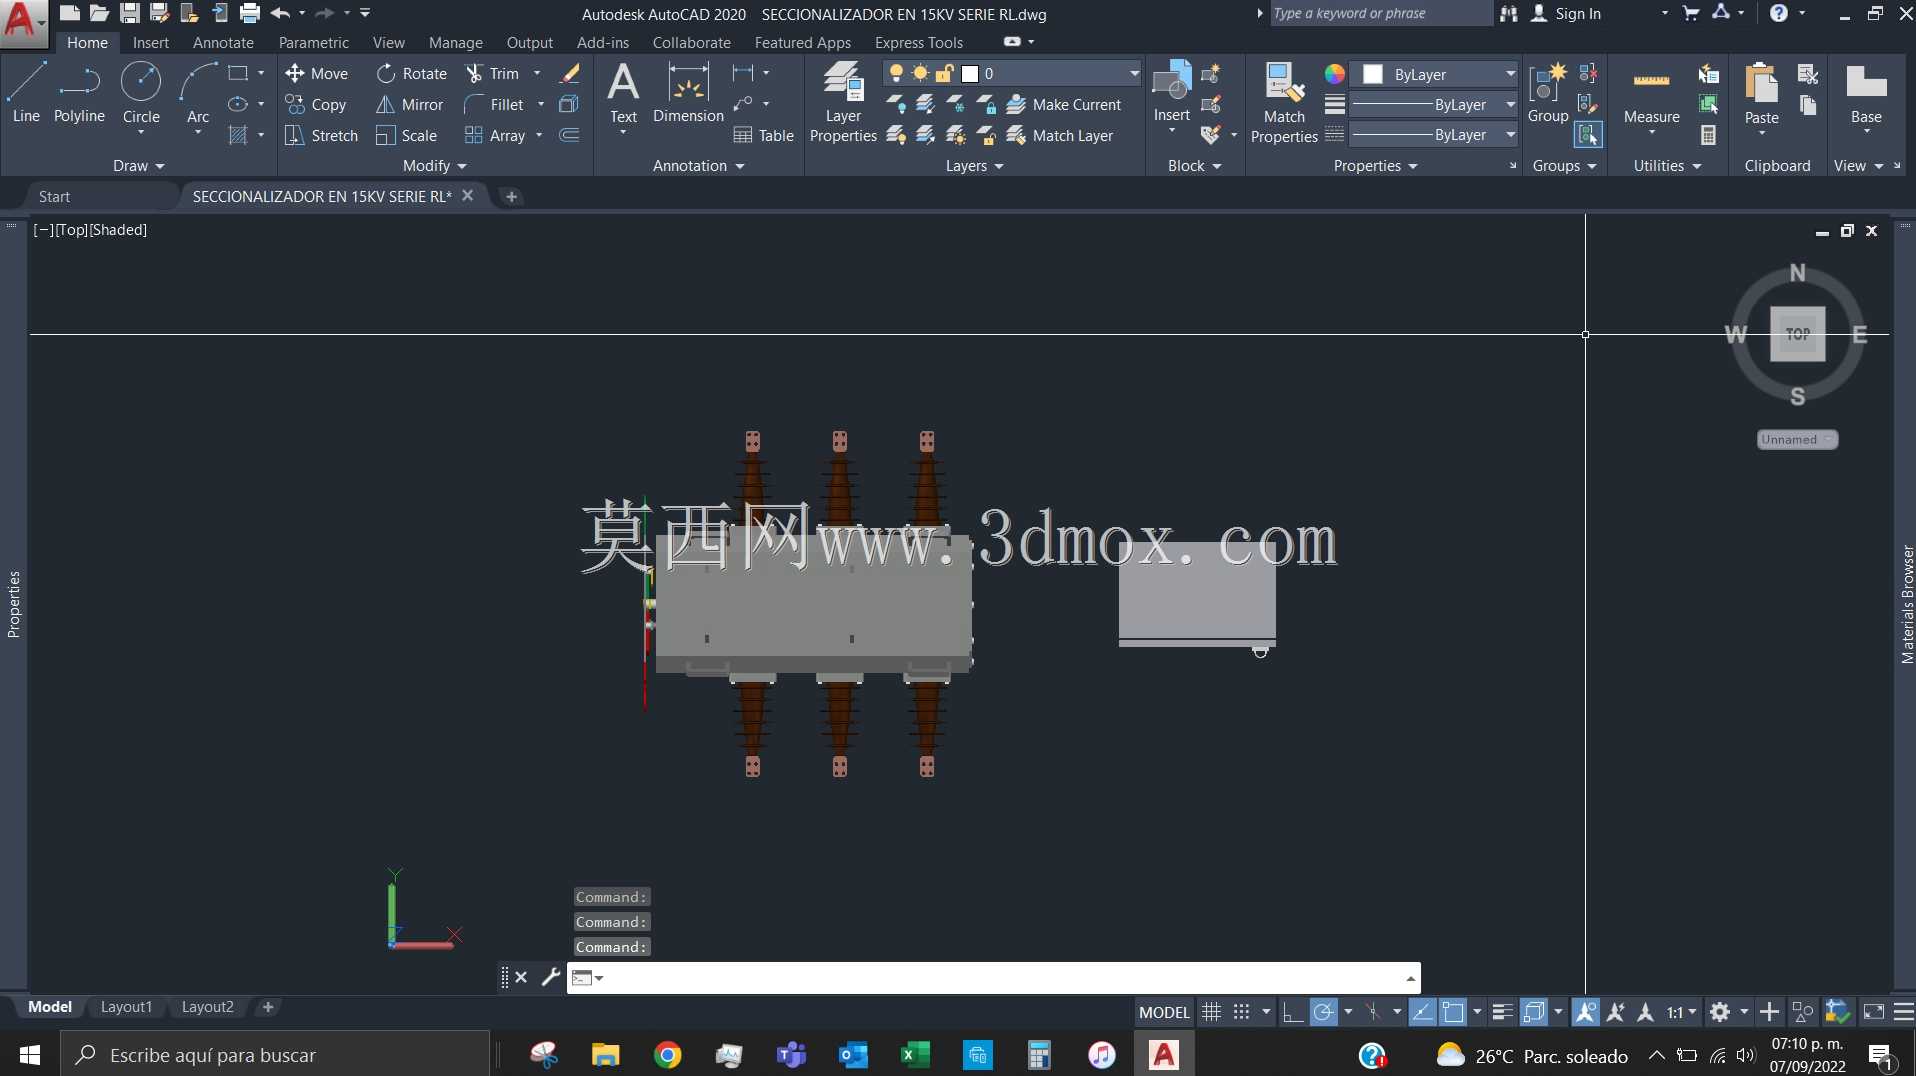
Task: Expand the Modify panel
Action: (434, 165)
